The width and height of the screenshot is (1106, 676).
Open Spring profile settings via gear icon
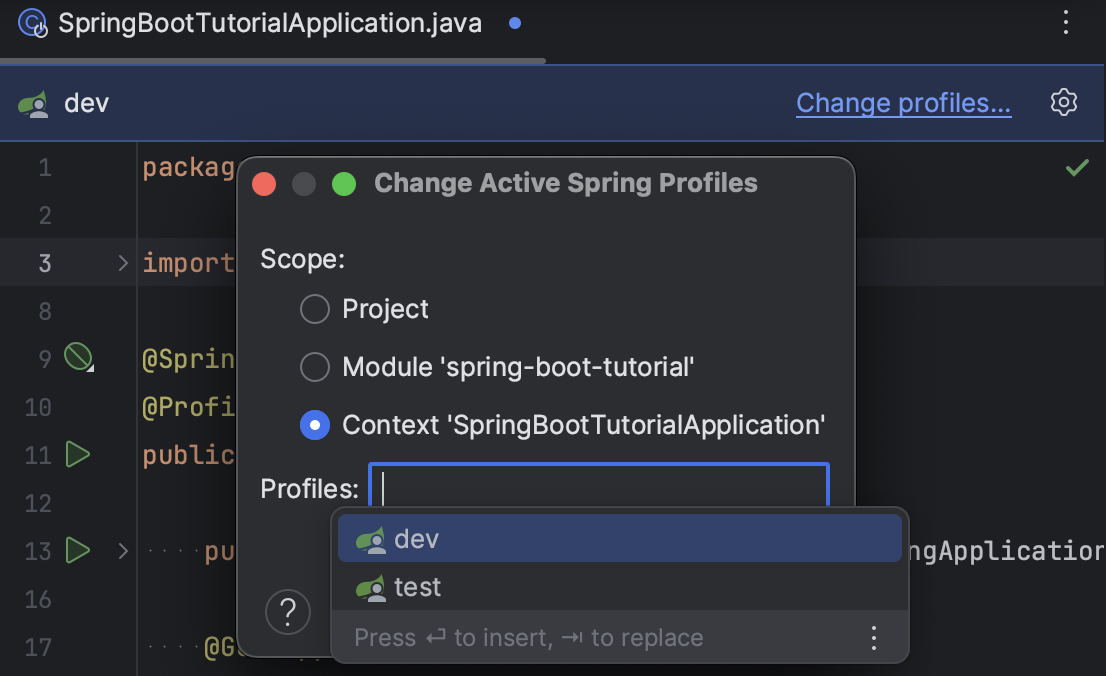1064,102
